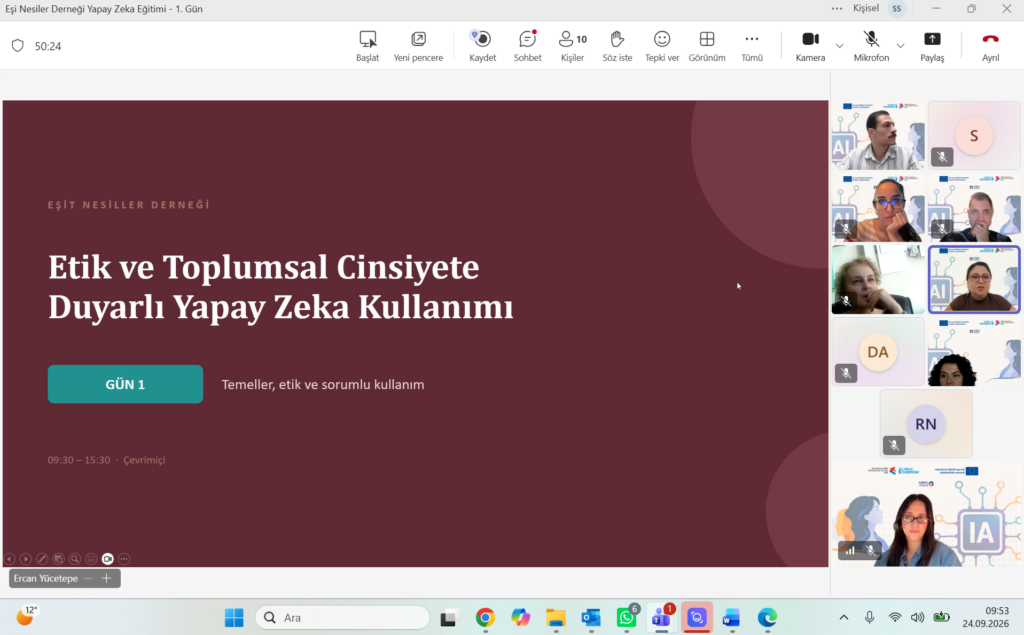
Task: Select mustached man's video tile
Action: pyautogui.click(x=878, y=135)
